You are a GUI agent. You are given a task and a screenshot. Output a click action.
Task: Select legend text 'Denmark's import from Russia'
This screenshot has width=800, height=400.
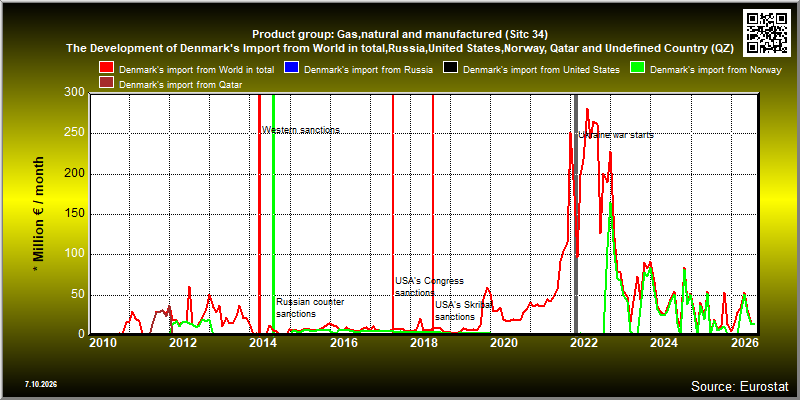pos(368,70)
